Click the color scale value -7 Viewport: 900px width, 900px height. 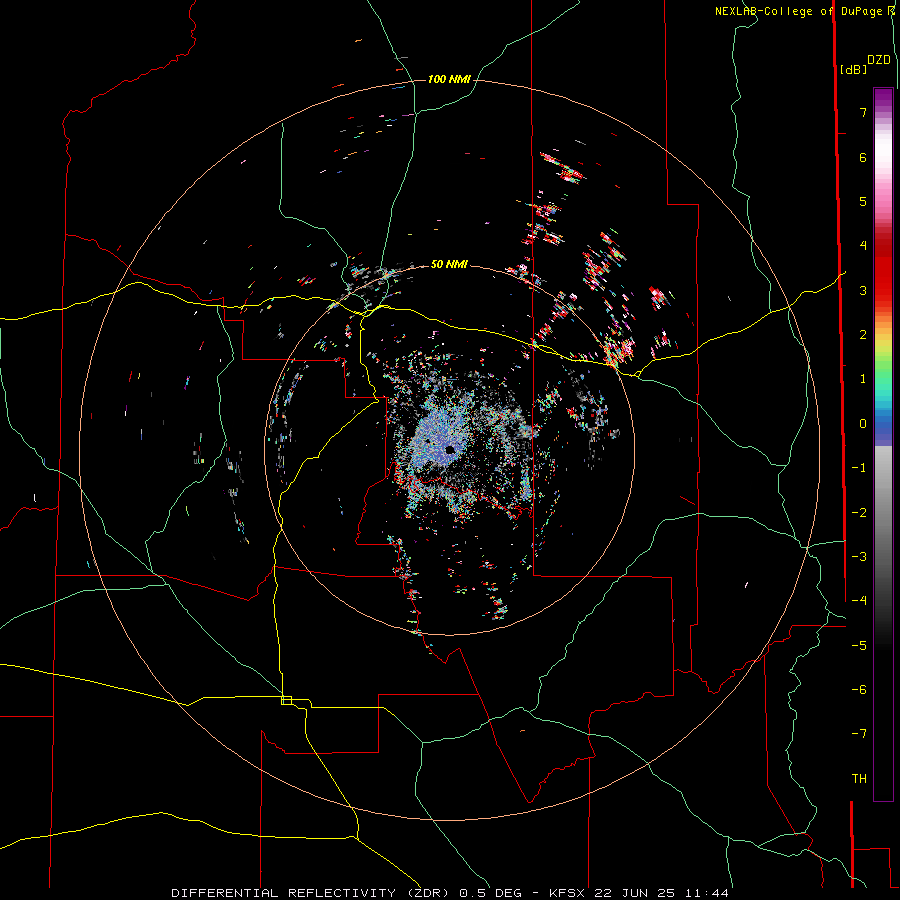point(859,734)
